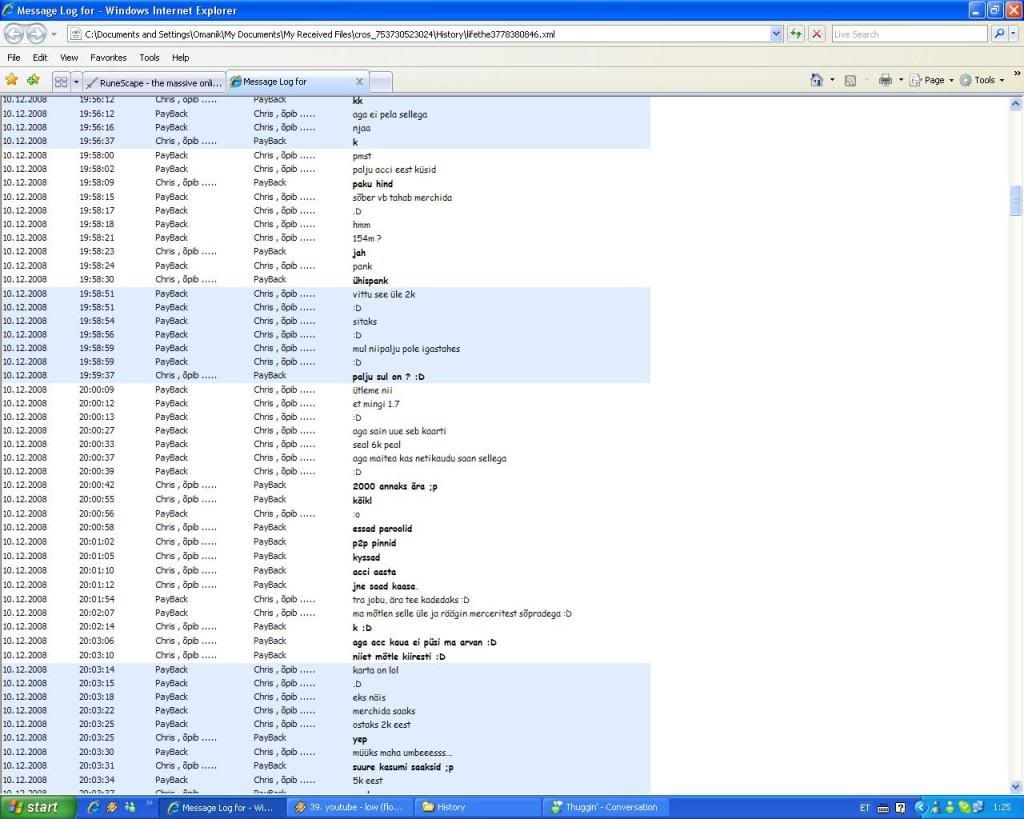Click the search magnifier icon
The image size is (1024, 819).
[999, 34]
